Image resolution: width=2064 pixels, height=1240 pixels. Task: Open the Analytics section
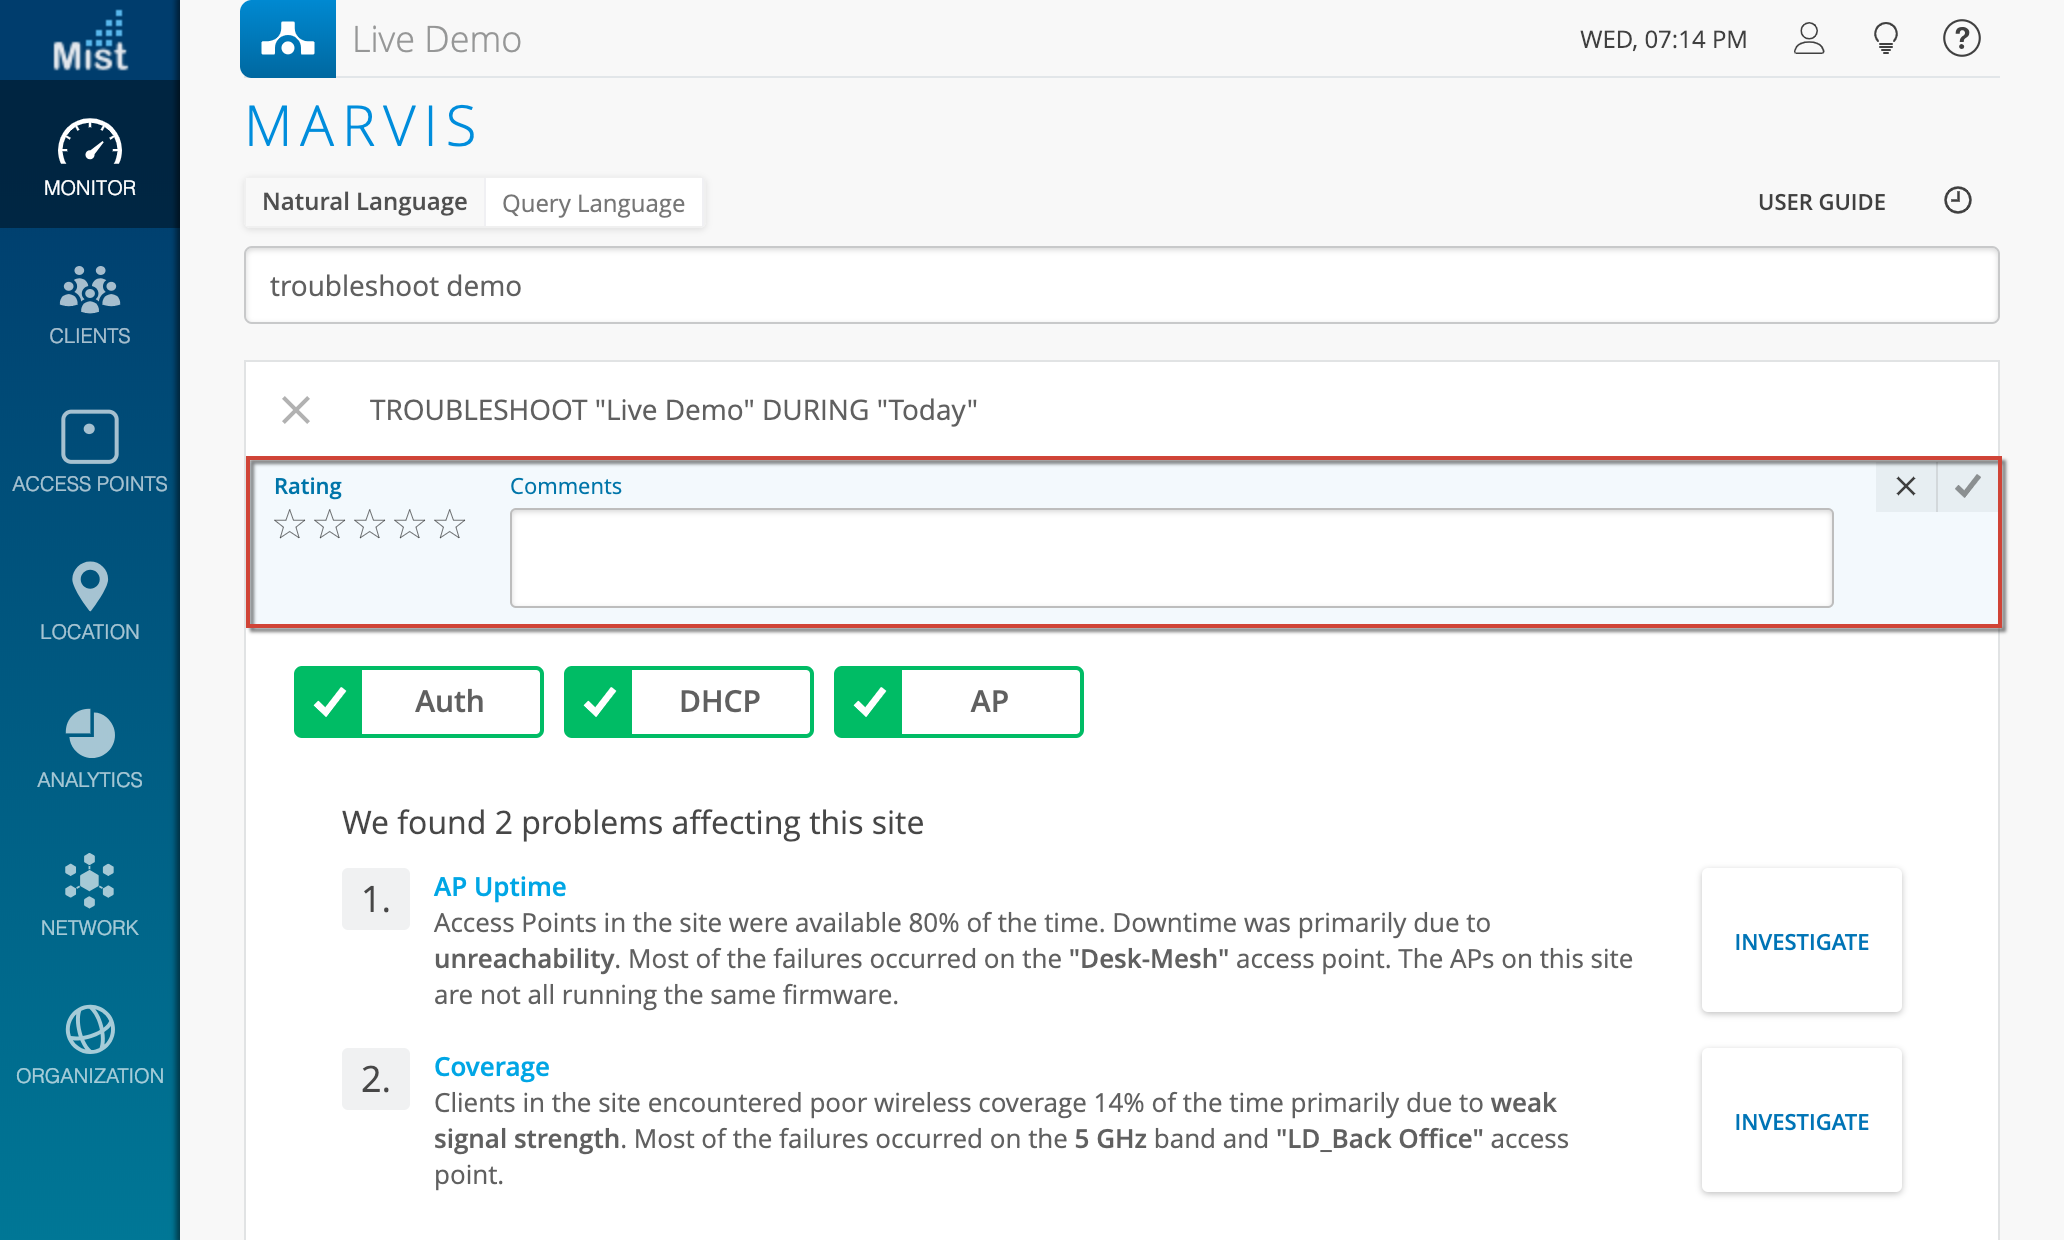click(x=89, y=749)
